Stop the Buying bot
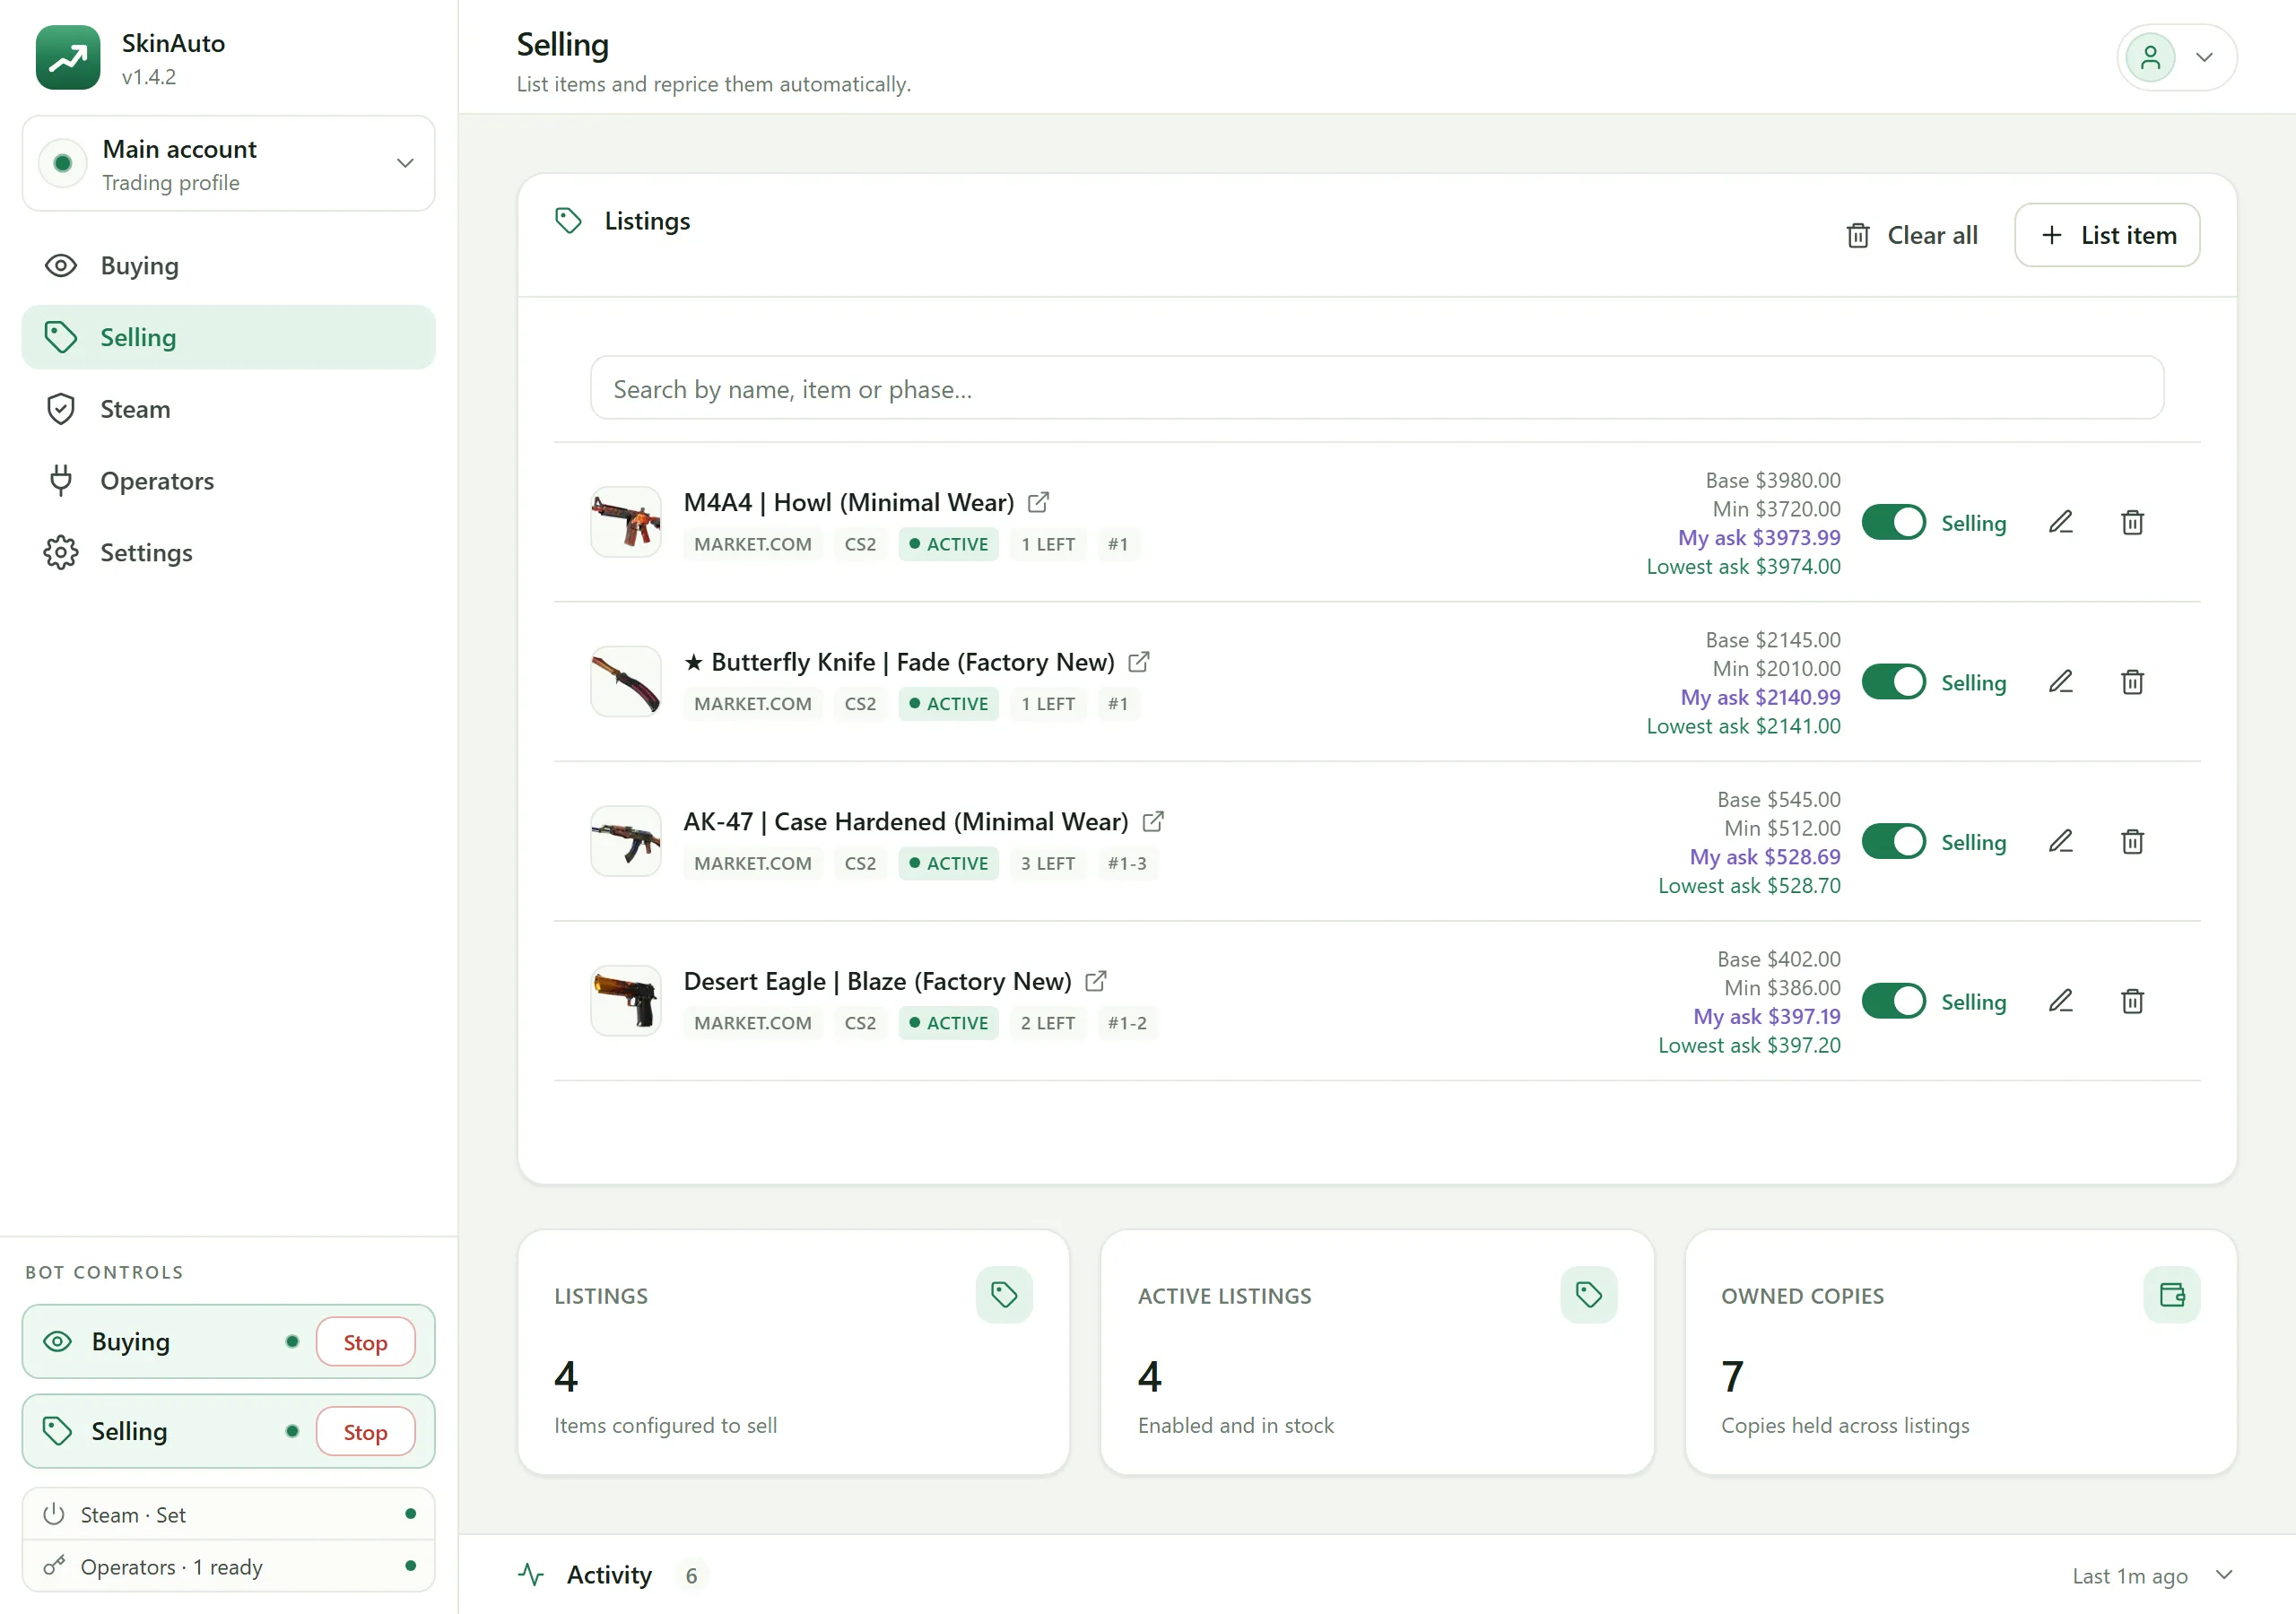 (365, 1342)
